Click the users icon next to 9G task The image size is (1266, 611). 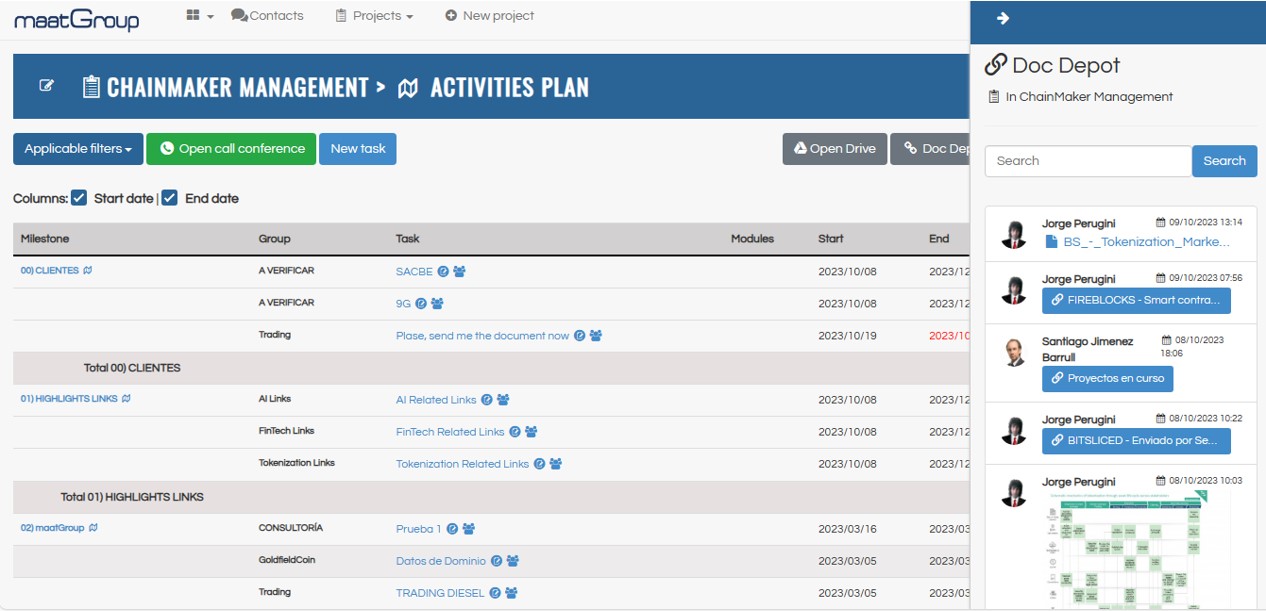(x=437, y=304)
